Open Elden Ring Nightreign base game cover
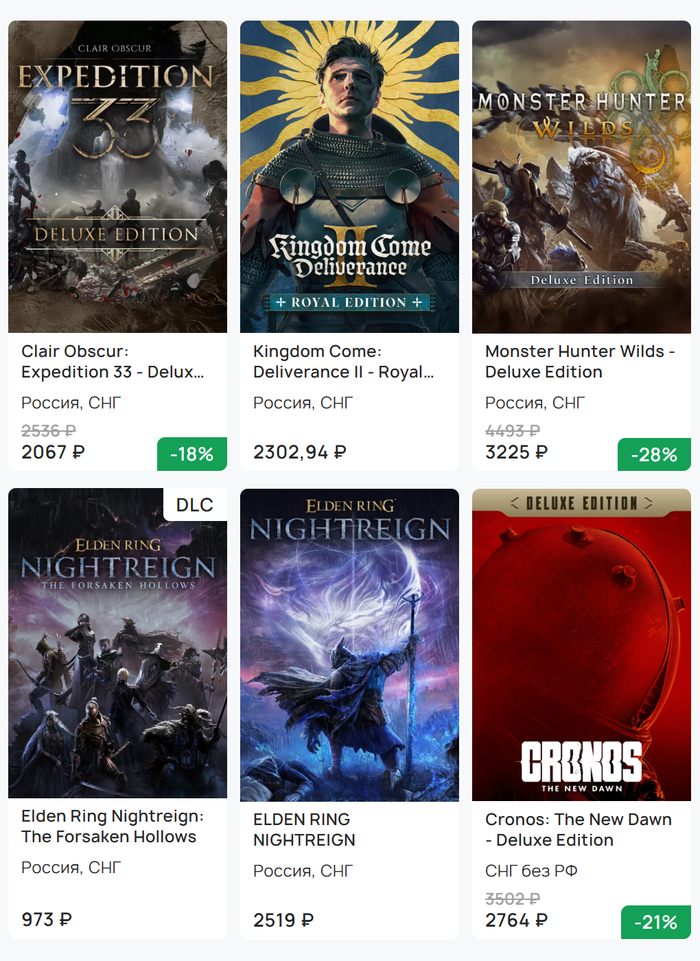700x961 pixels. coord(349,645)
